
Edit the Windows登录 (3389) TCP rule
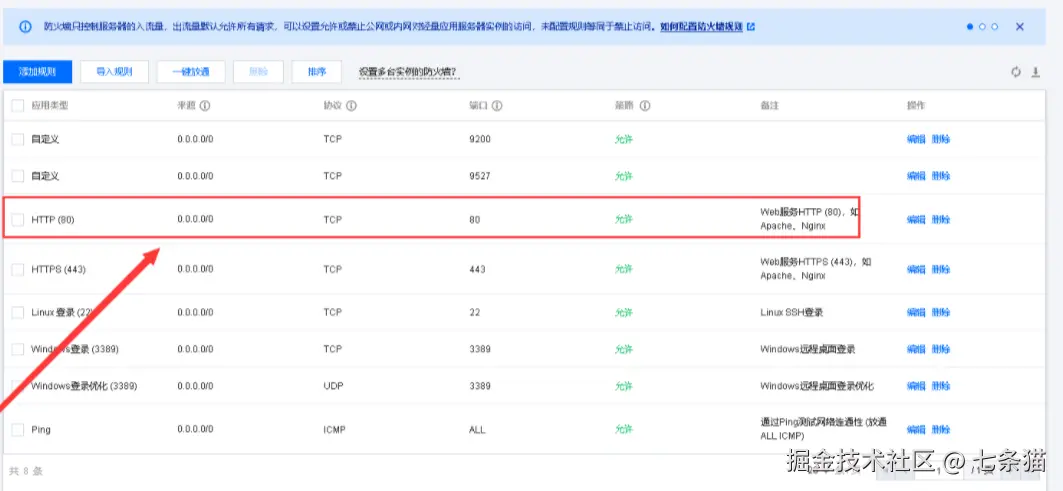pyautogui.click(x=916, y=349)
